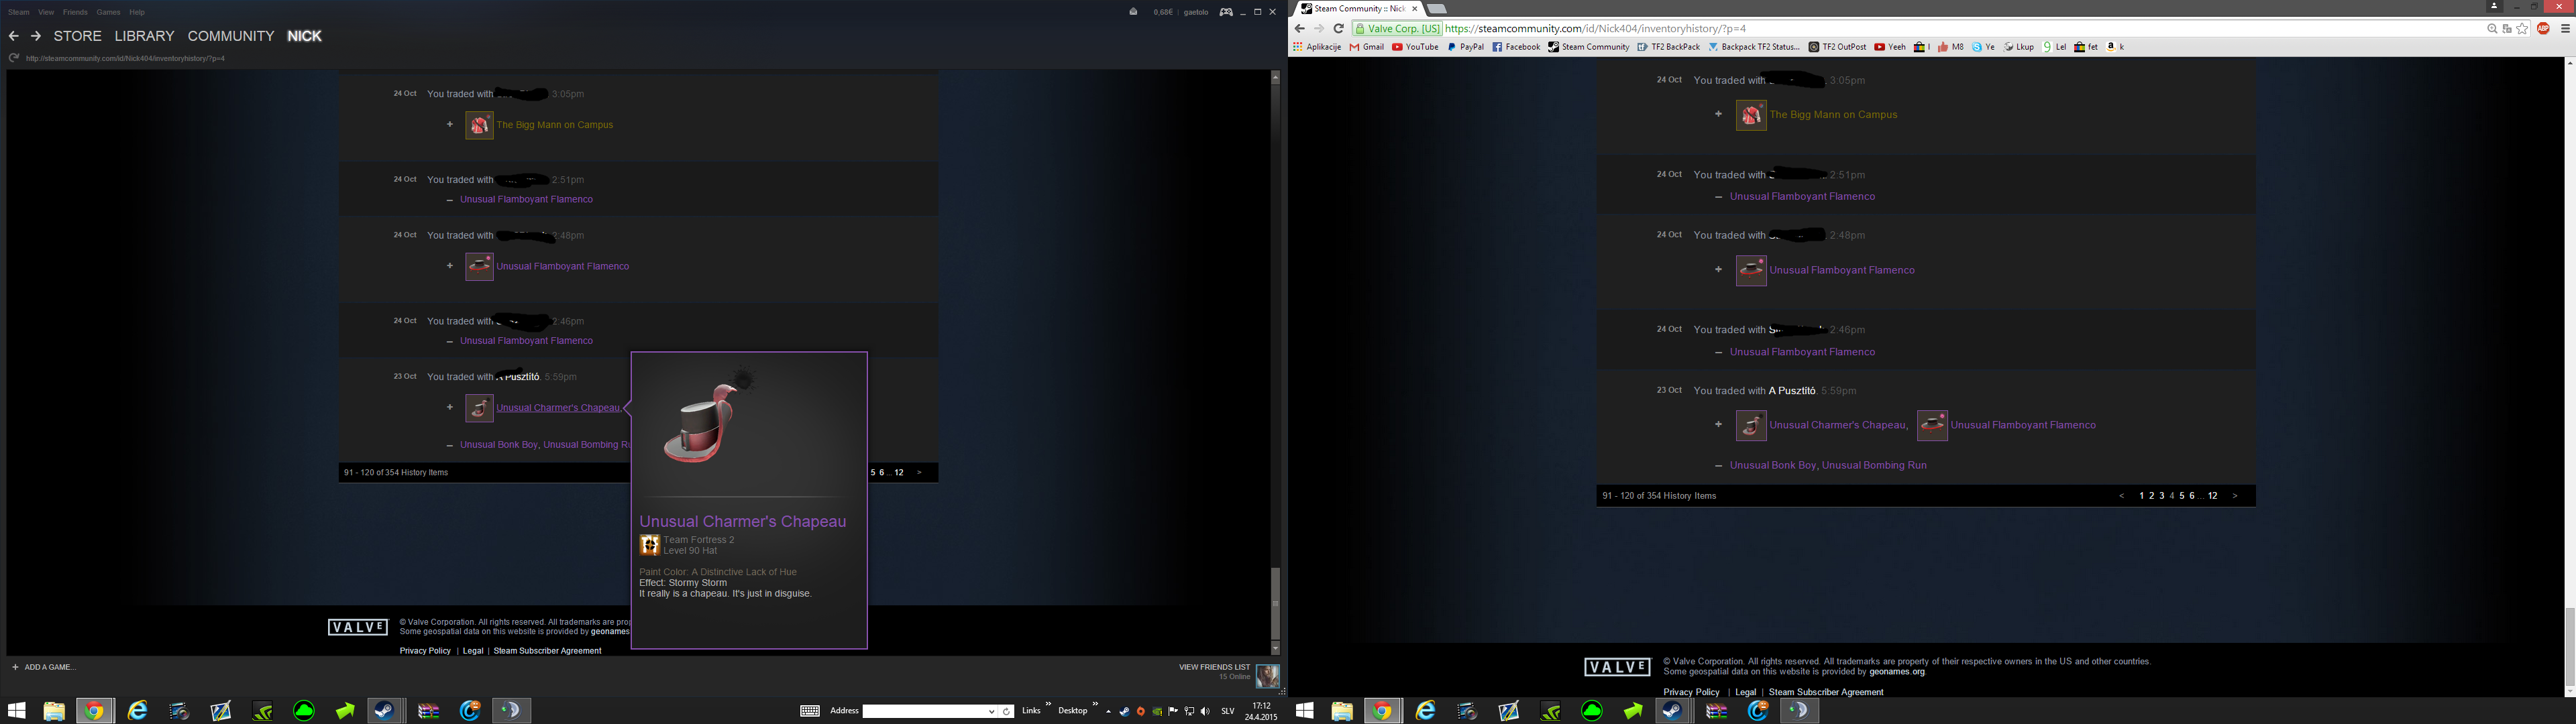Open The Bigg Mann on Campus link in Steam
The width and height of the screenshot is (2576, 724).
point(555,125)
